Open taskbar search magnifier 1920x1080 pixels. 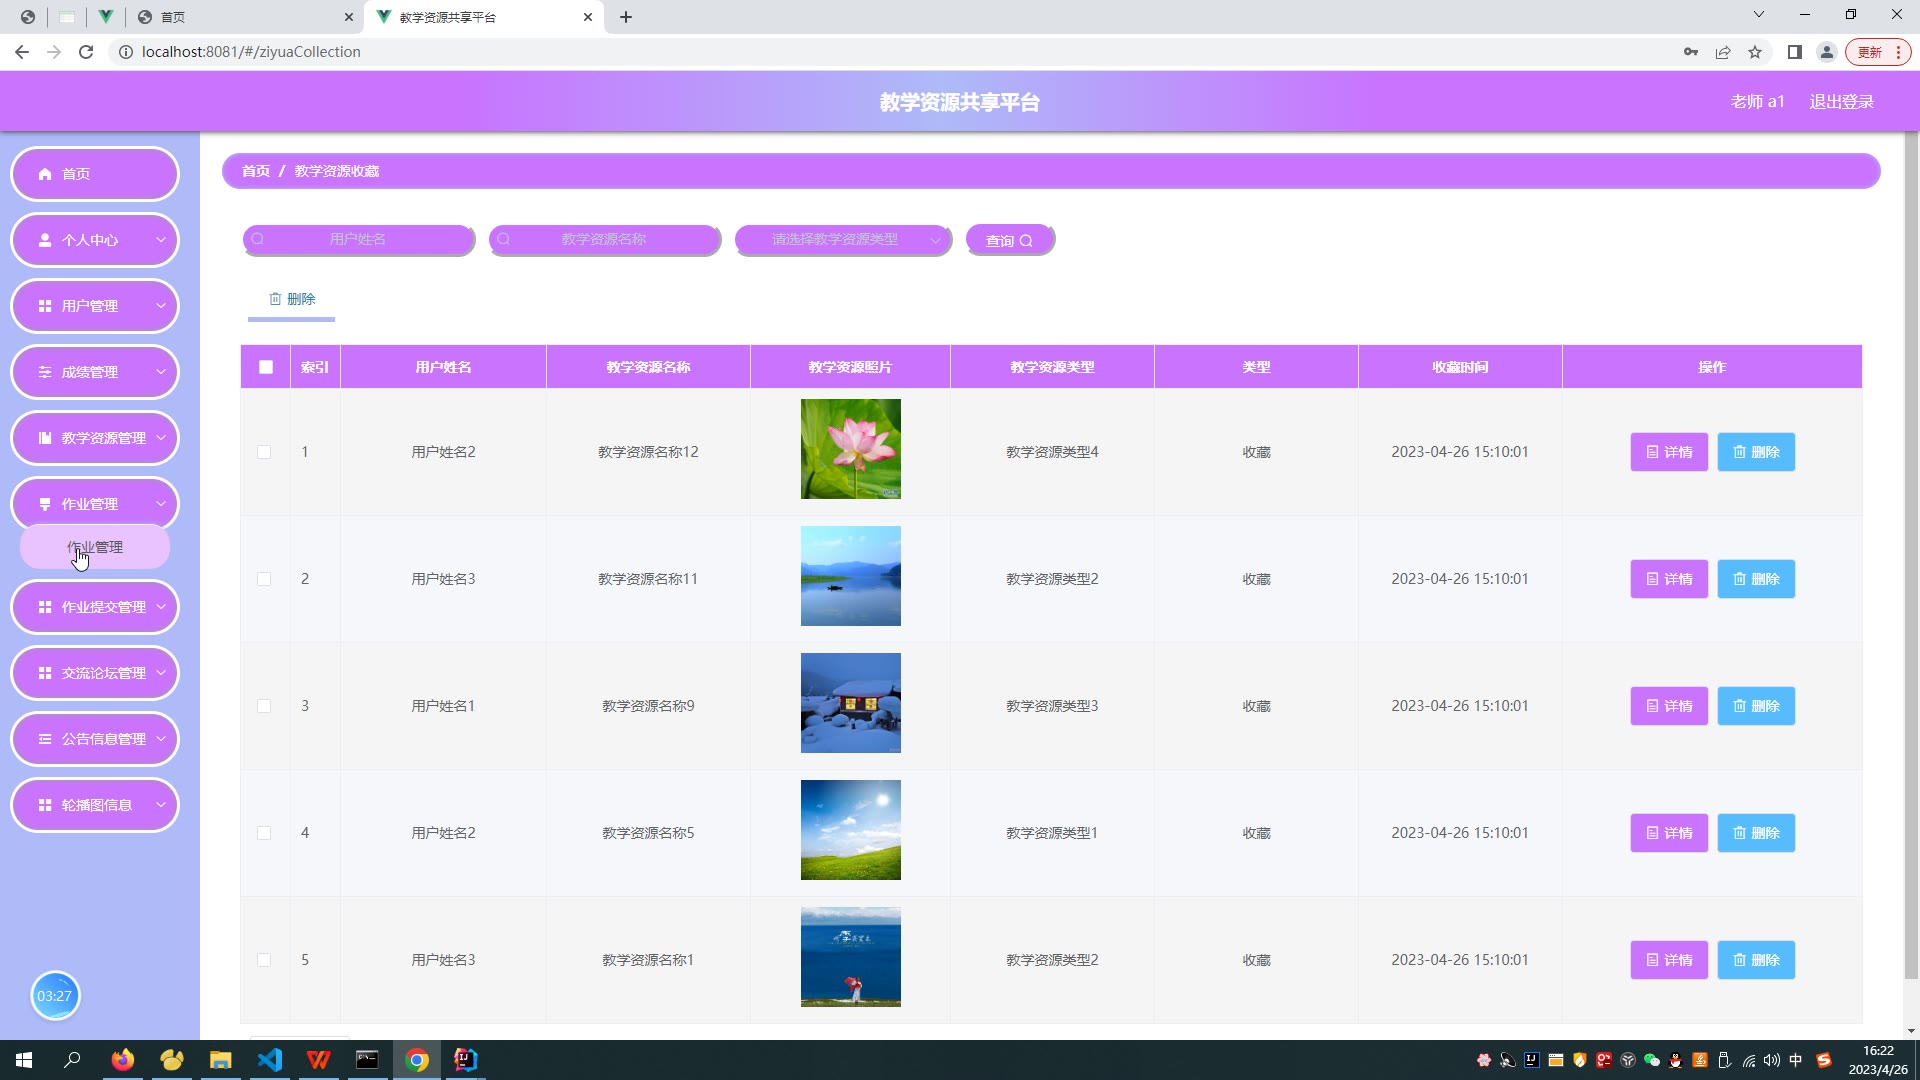point(72,1060)
